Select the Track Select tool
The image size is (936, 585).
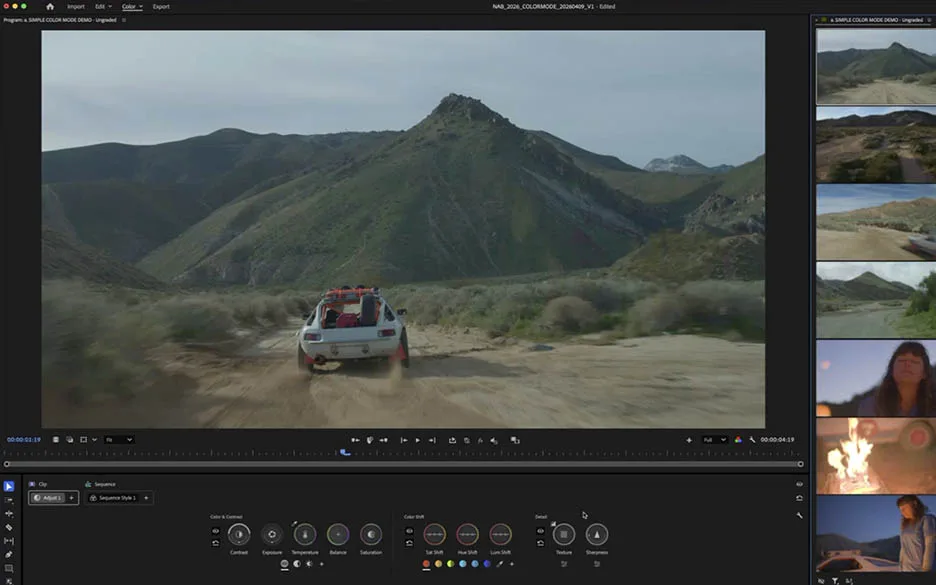(x=8, y=500)
